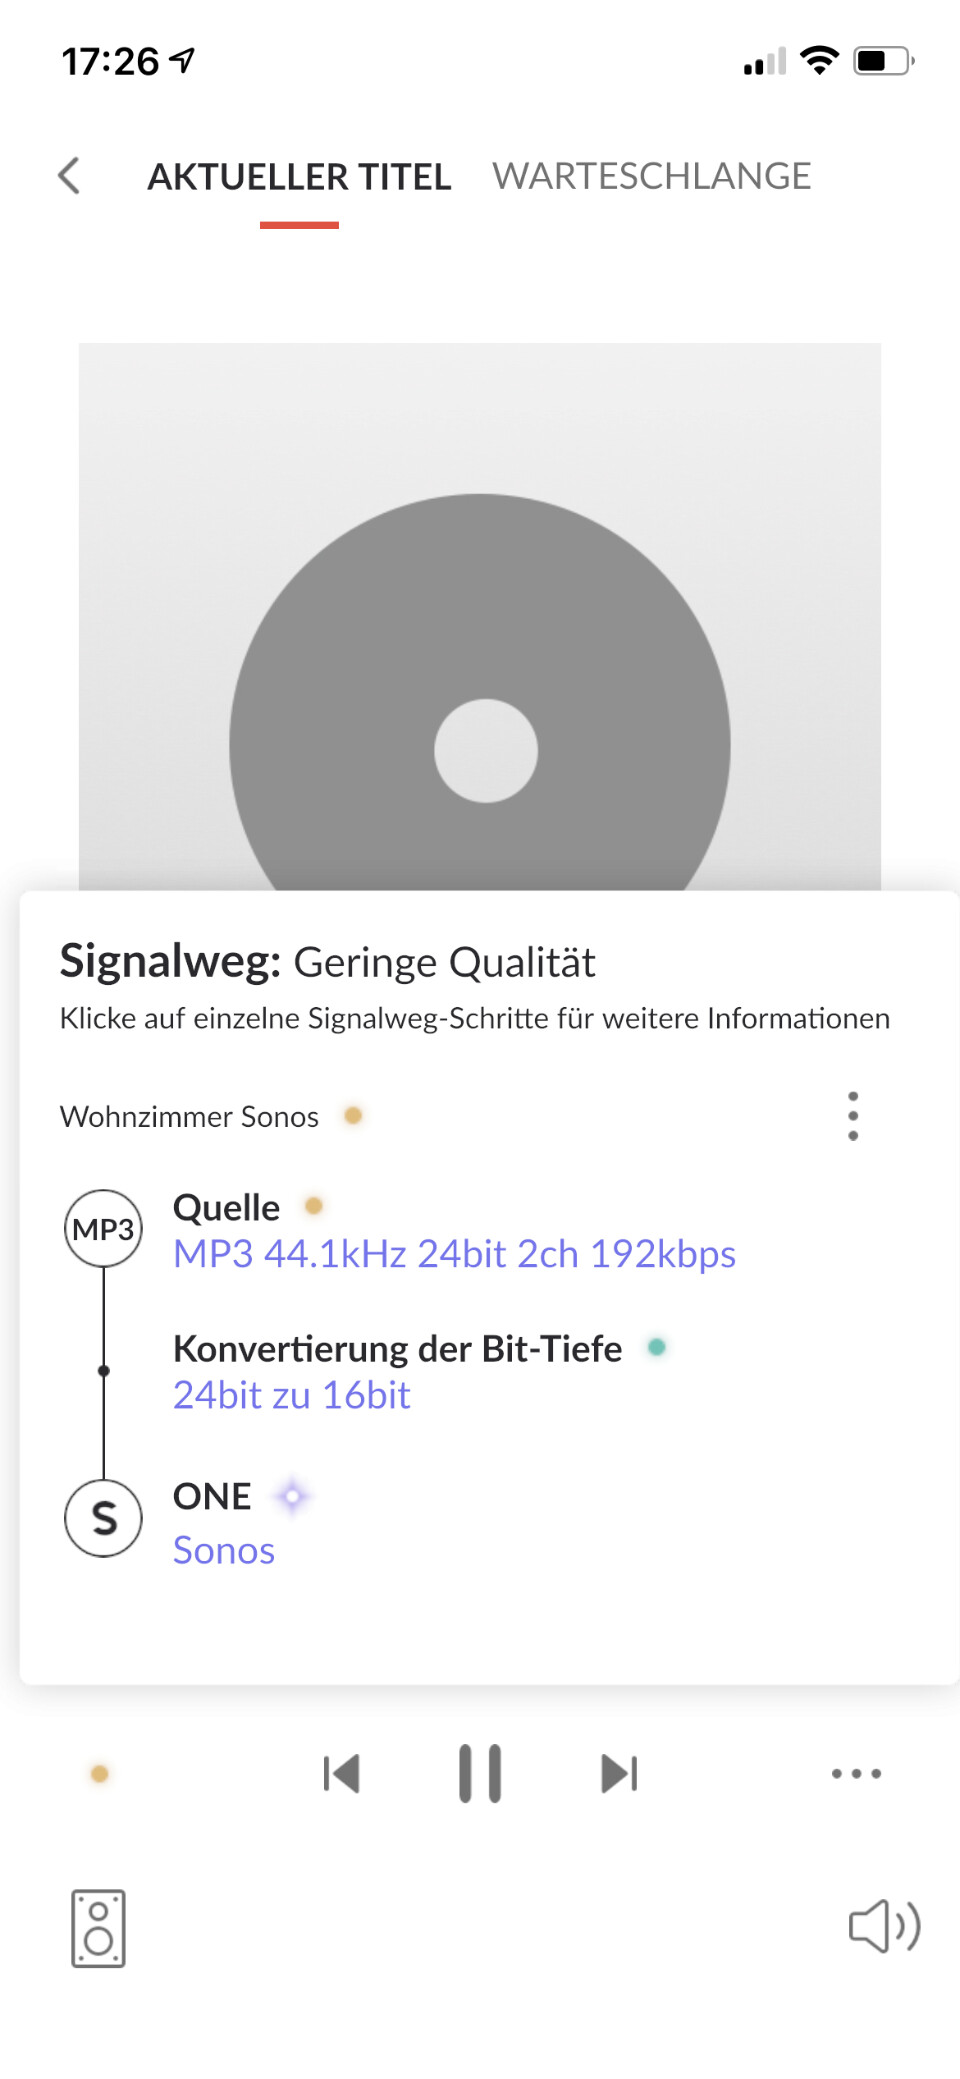Open the more options ellipsis menu

pyautogui.click(x=856, y=1774)
